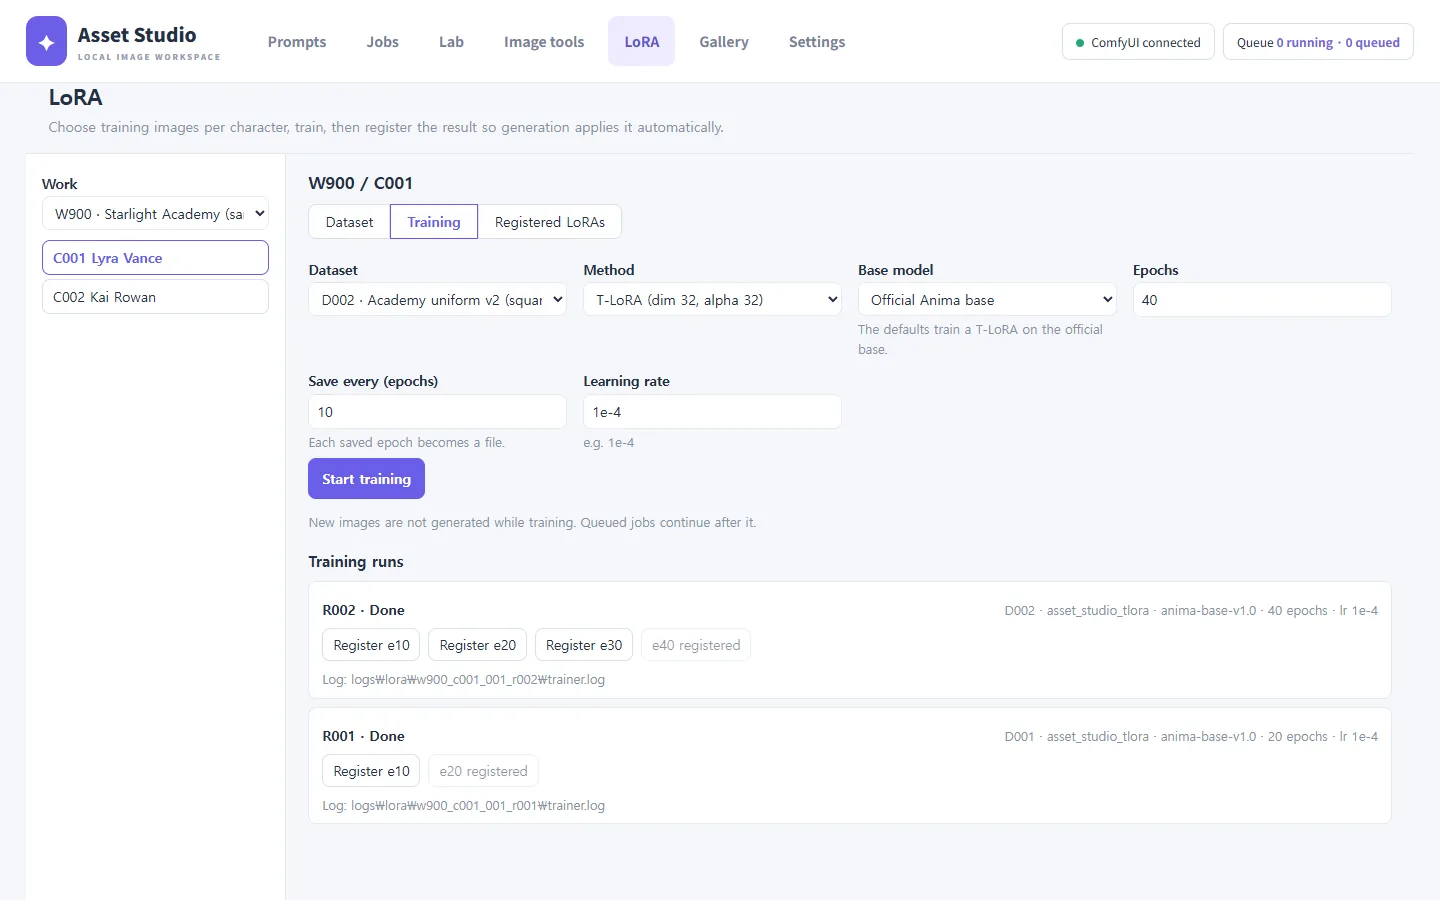
Task: Focus the Epochs input field
Action: point(1262,300)
